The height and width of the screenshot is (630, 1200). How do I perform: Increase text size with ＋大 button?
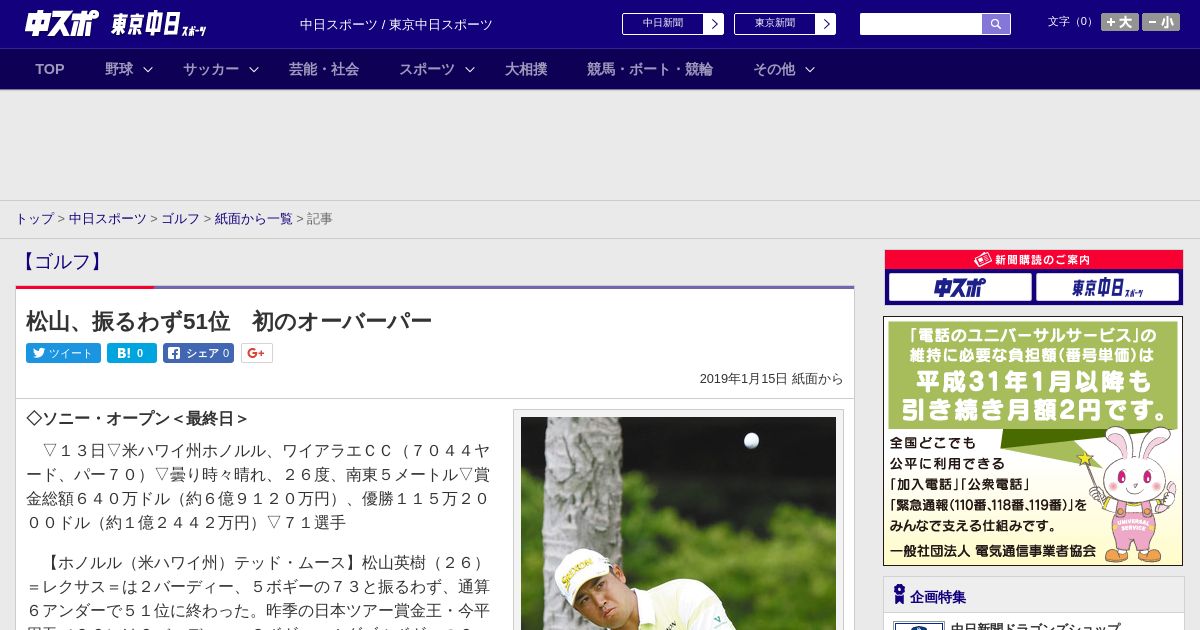click(x=1120, y=22)
